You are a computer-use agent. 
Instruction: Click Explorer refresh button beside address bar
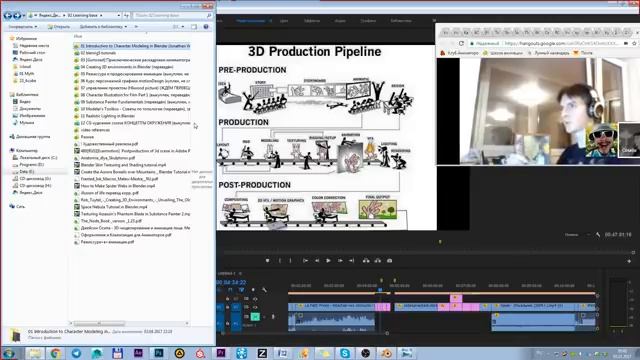tap(126, 16)
